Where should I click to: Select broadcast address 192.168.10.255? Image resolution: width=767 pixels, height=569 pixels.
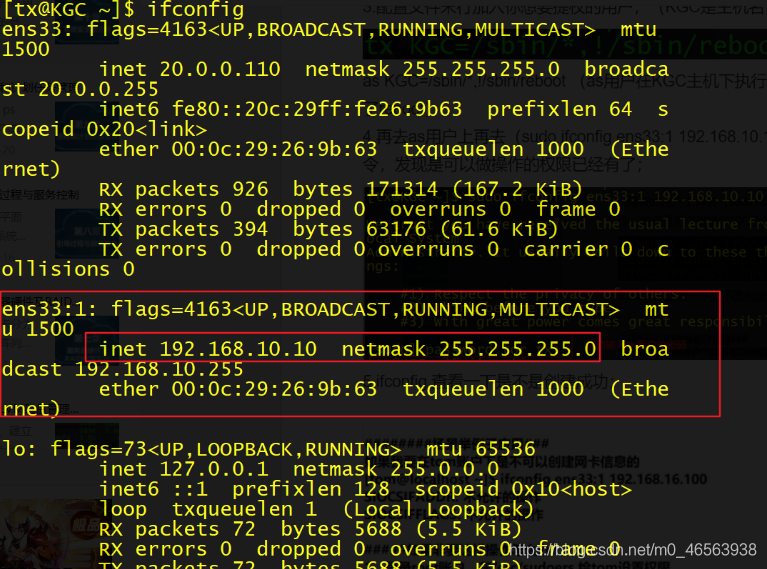(158, 369)
